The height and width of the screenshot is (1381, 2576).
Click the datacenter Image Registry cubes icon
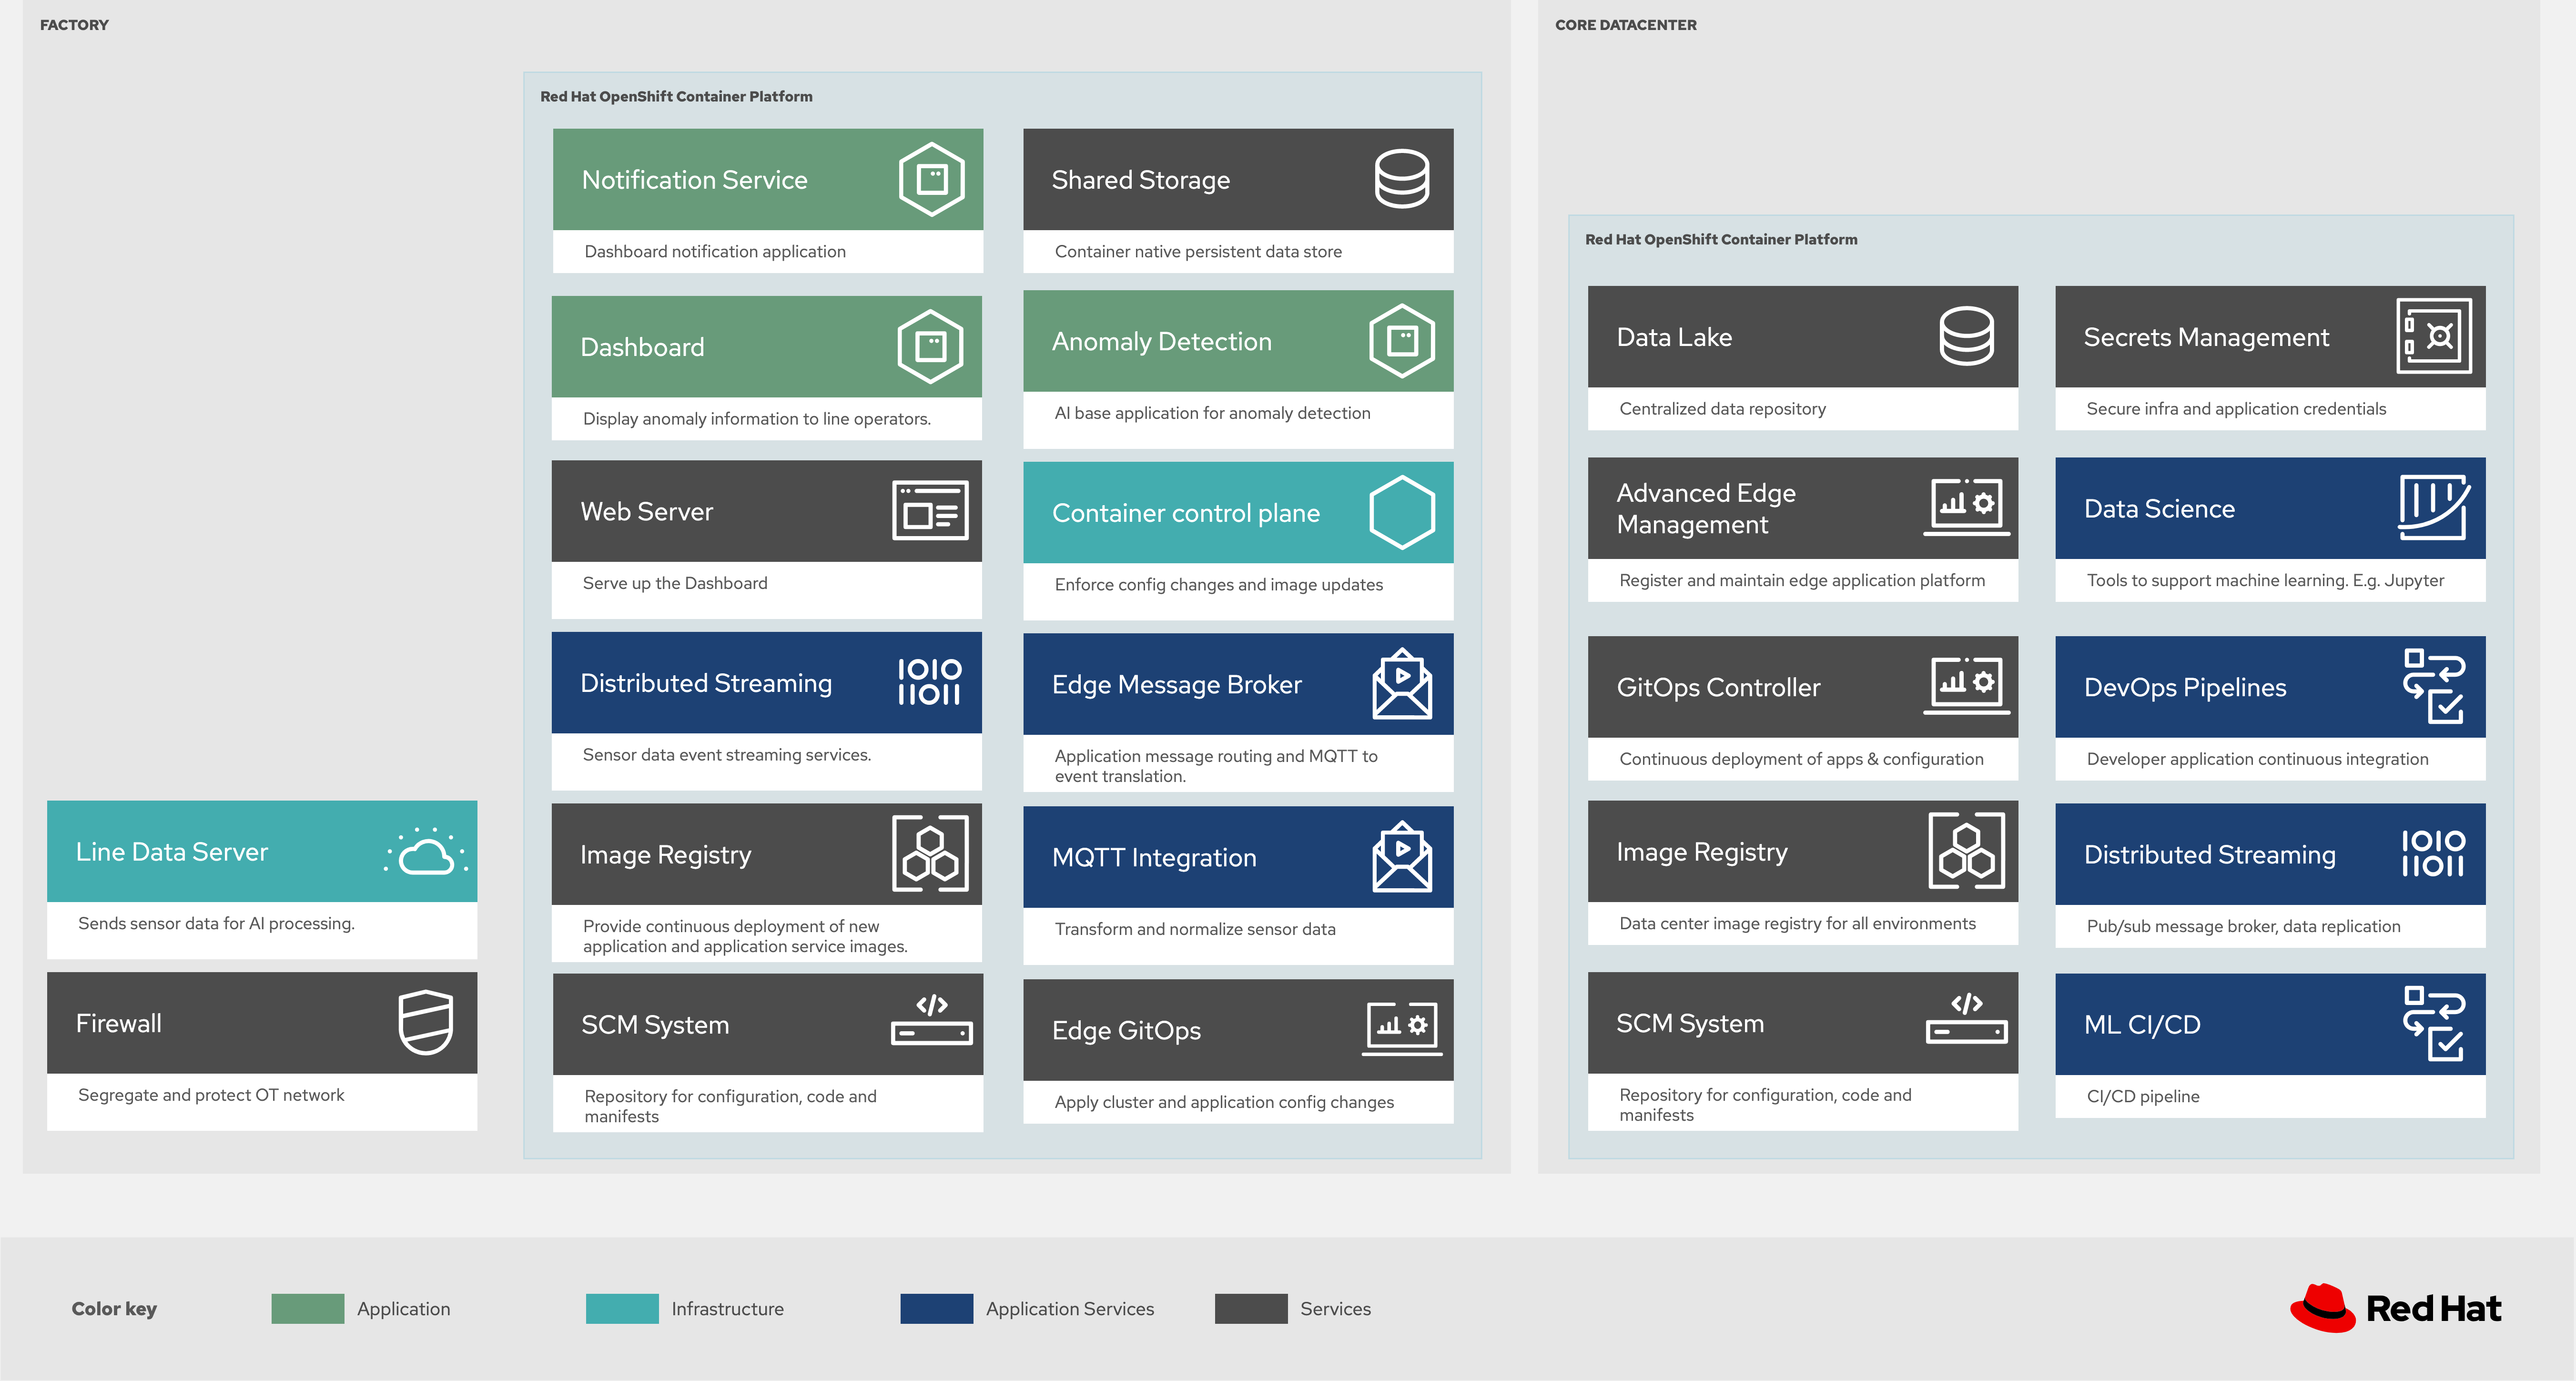[1967, 851]
